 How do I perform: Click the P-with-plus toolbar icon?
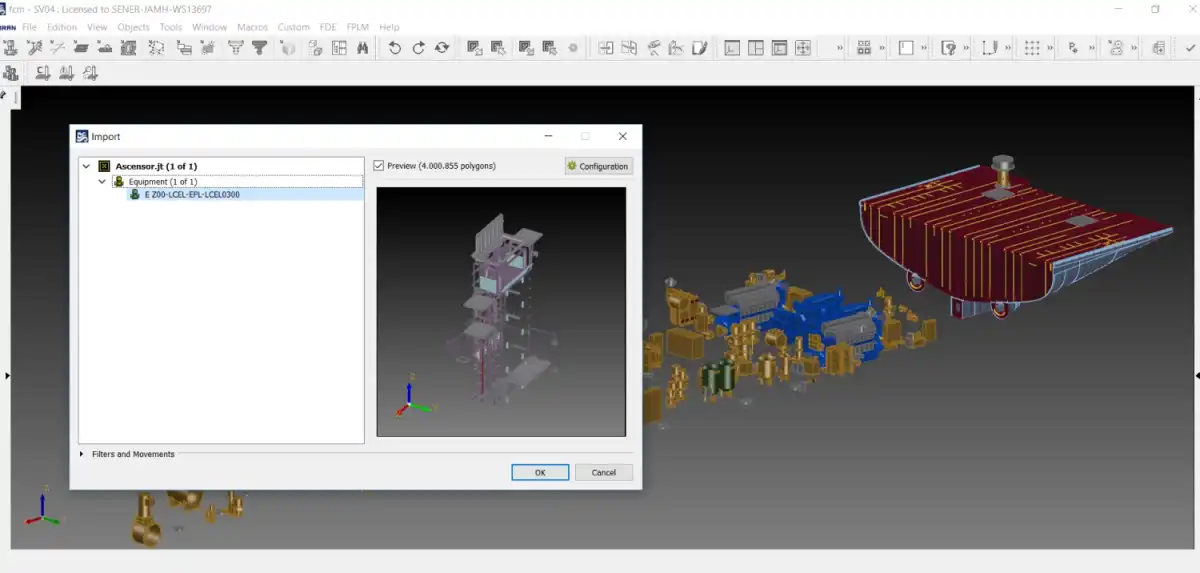1074,48
